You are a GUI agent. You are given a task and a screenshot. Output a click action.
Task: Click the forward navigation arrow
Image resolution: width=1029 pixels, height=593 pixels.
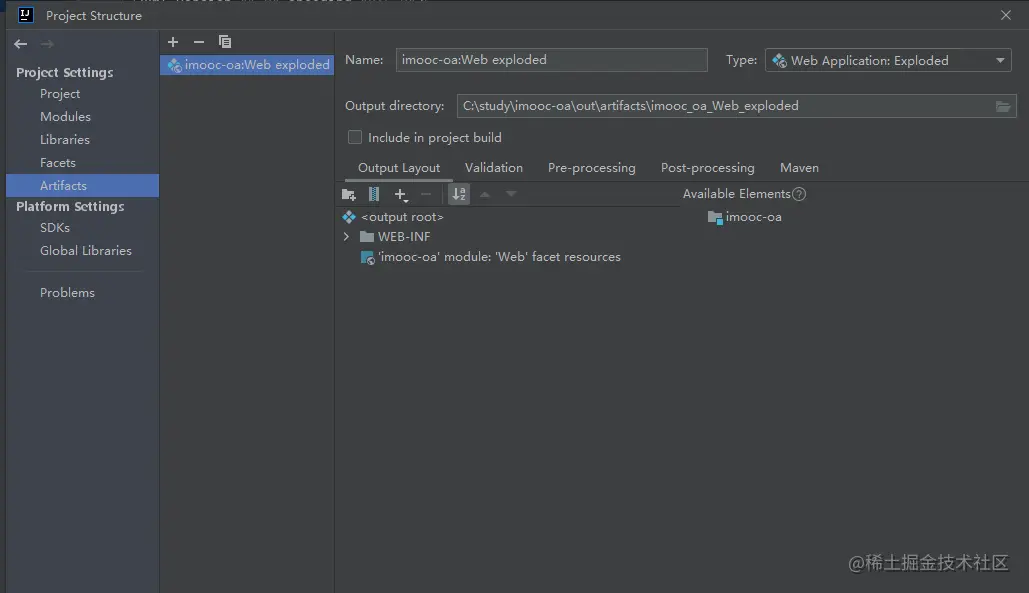pos(47,44)
